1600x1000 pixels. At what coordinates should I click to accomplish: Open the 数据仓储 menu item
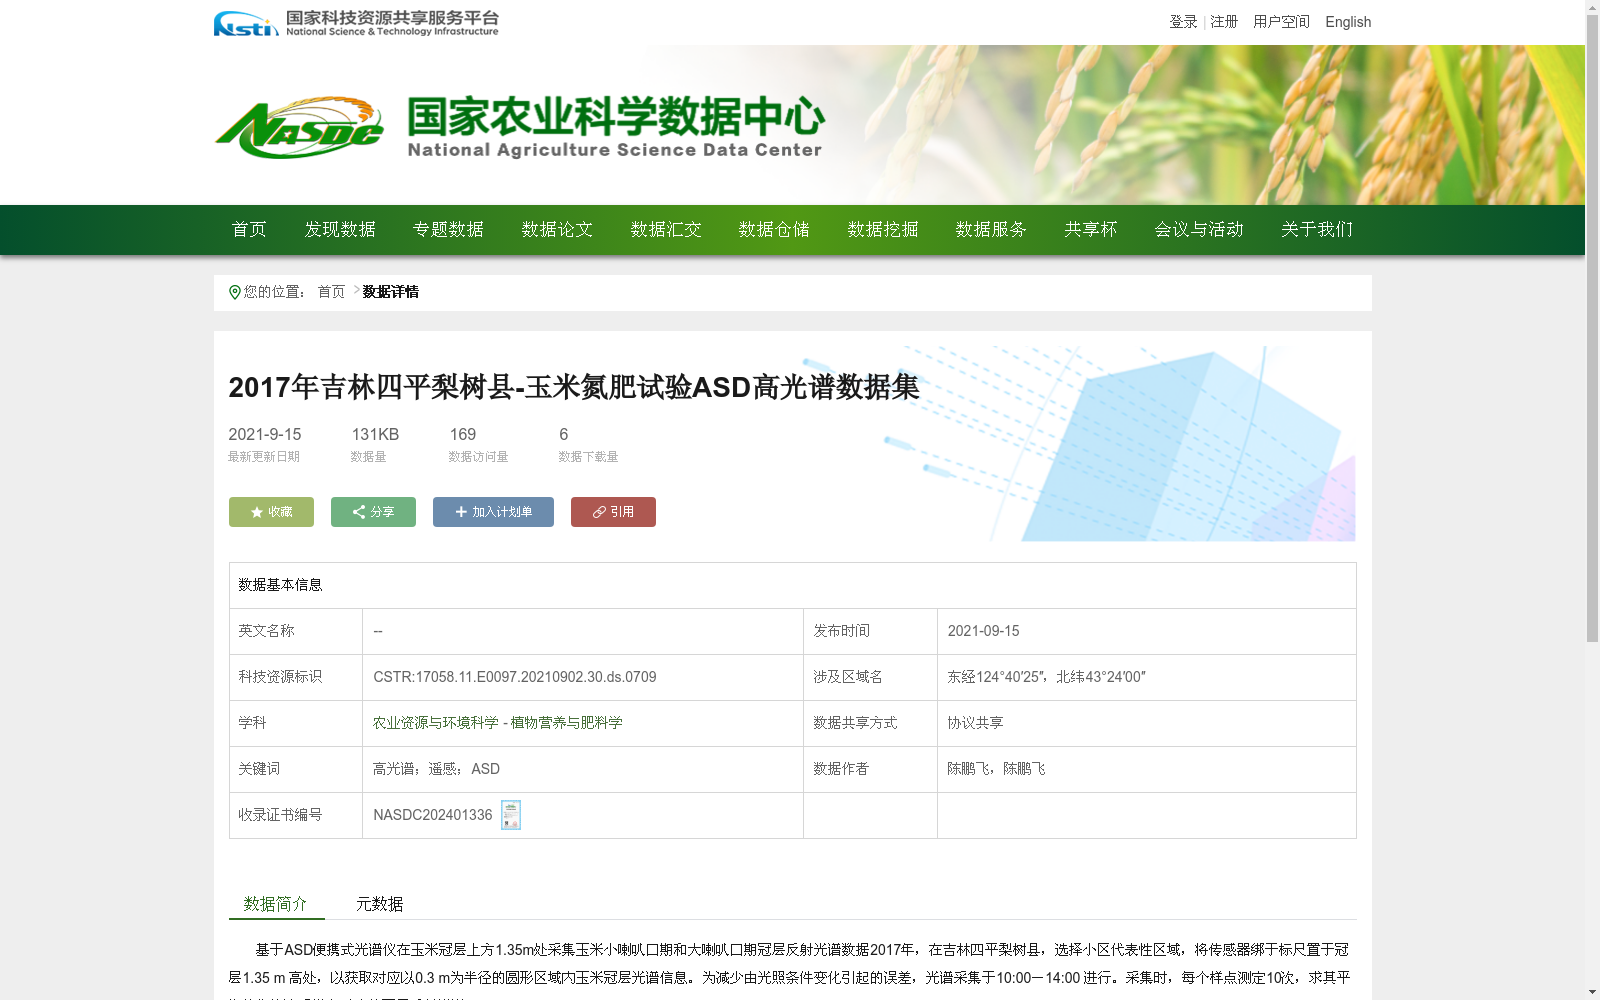pos(774,230)
